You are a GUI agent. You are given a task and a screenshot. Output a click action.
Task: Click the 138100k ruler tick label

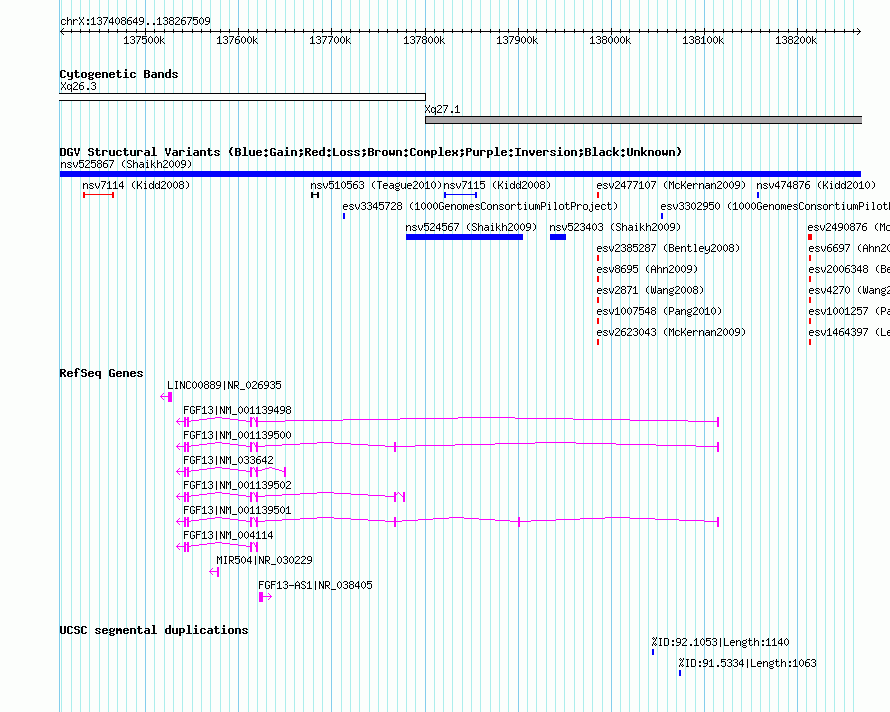(703, 40)
